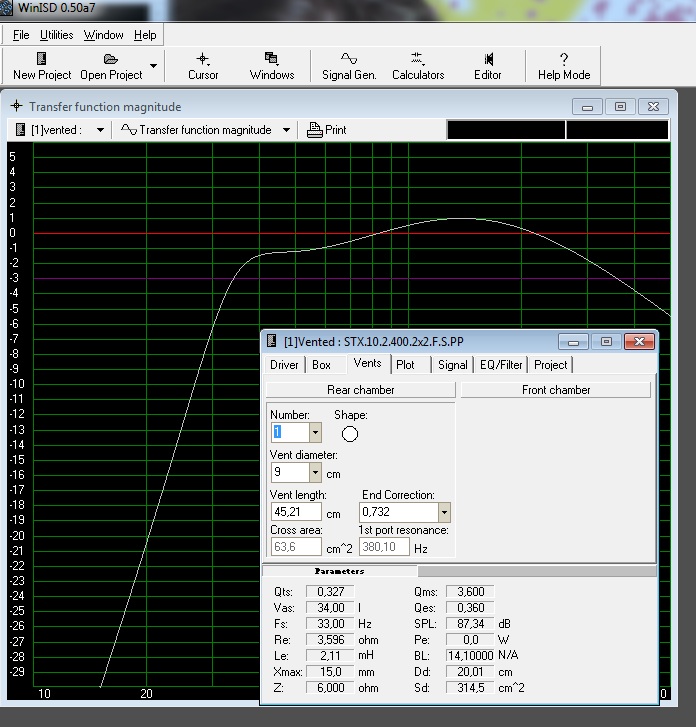Open the Utilities menu
The width and height of the screenshot is (696, 727).
tap(56, 35)
